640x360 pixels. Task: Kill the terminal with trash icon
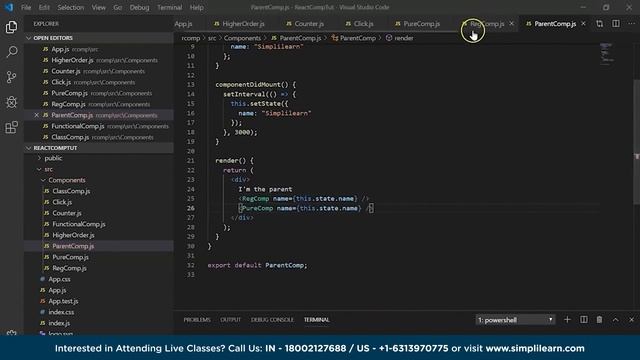pyautogui.click(x=599, y=320)
